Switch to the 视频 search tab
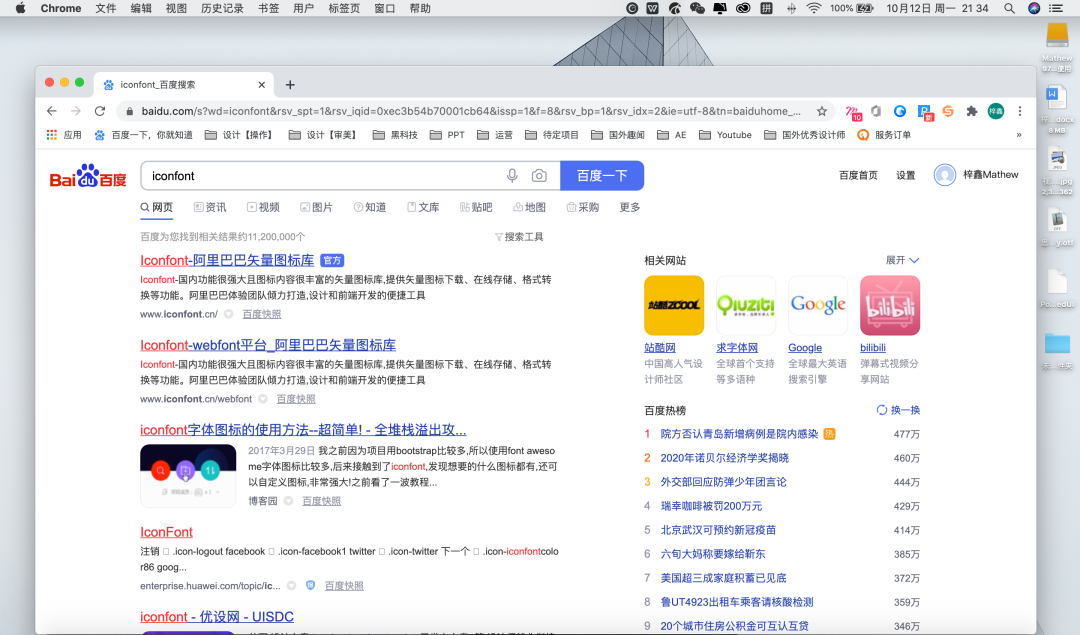This screenshot has height=635, width=1080. pyautogui.click(x=263, y=207)
